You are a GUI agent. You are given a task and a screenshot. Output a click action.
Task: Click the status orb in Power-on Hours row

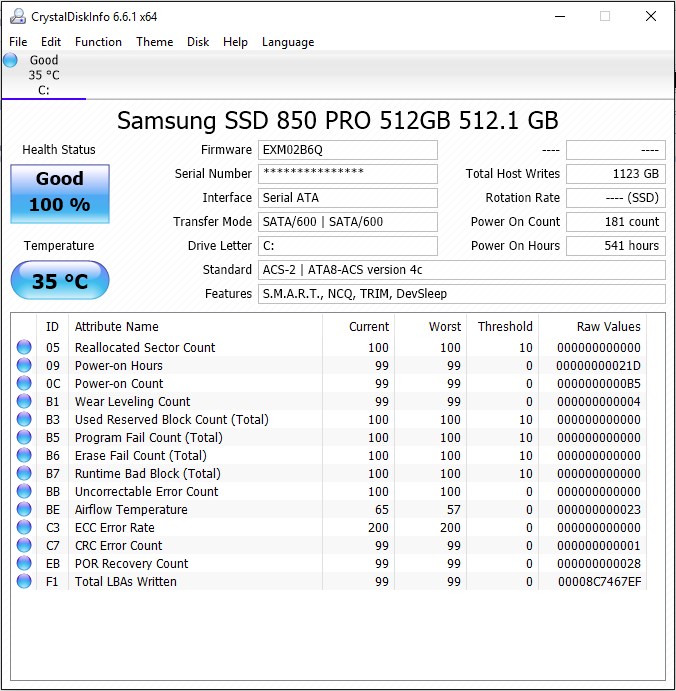tap(24, 365)
